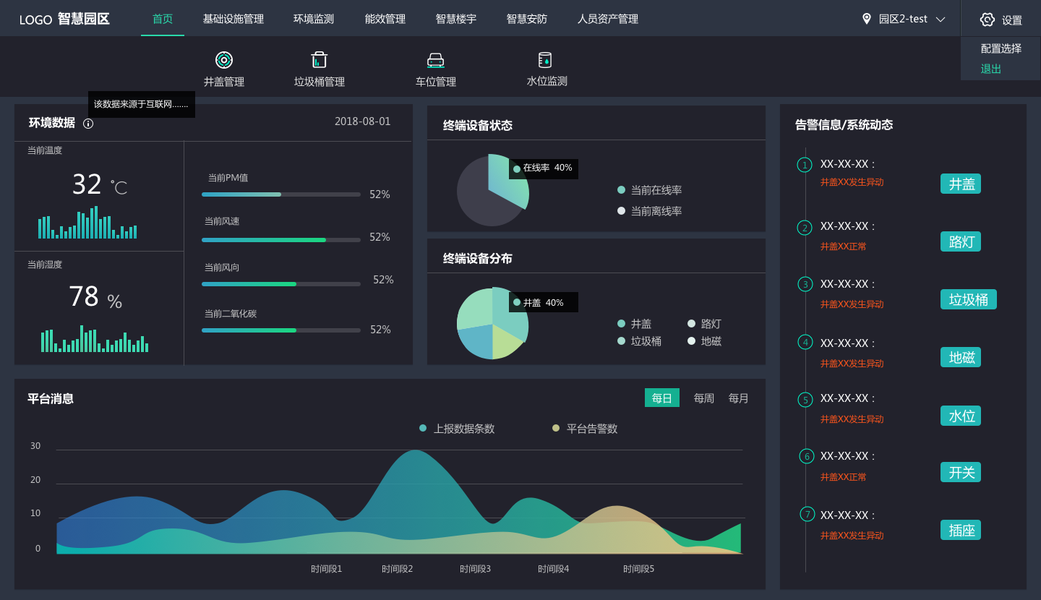
Task: Click alert number 5 circle
Action: [x=805, y=400]
